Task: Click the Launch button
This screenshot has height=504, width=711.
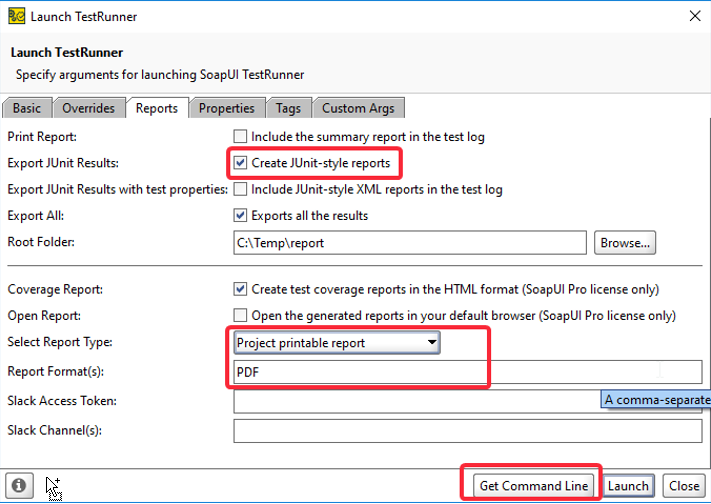Action: tap(628, 486)
